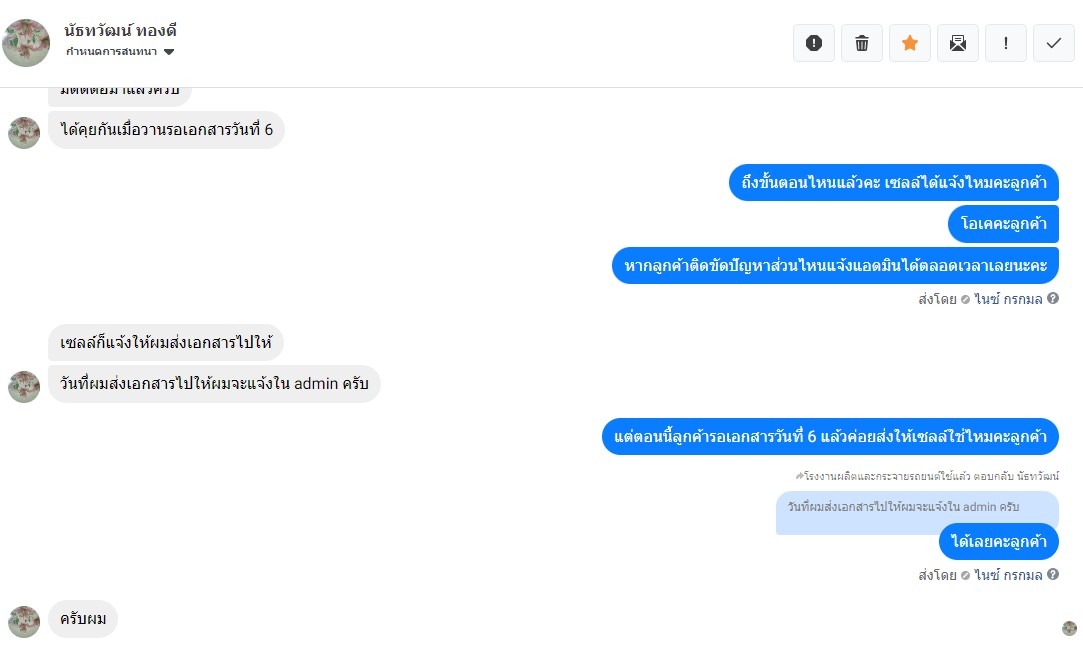Click the contact name นัธทวัฒน์ ทองดี
Image resolution: width=1083 pixels, height=656 pixels.
[x=120, y=30]
